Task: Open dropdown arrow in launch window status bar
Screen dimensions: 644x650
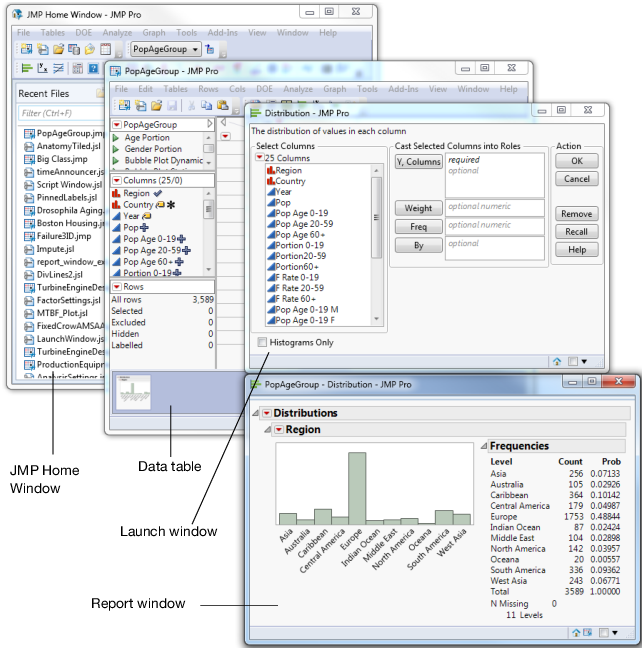Action: click(x=584, y=361)
